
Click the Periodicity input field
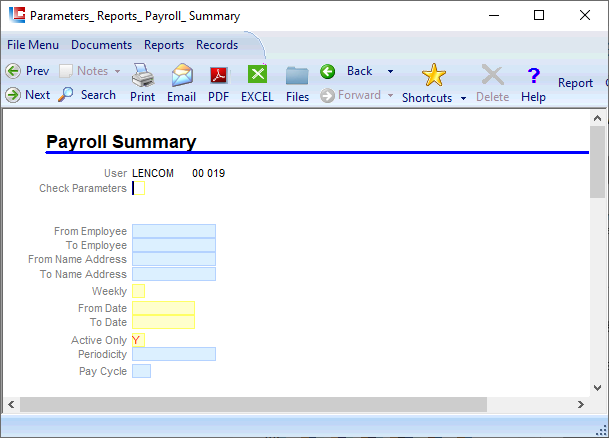pyautogui.click(x=174, y=354)
